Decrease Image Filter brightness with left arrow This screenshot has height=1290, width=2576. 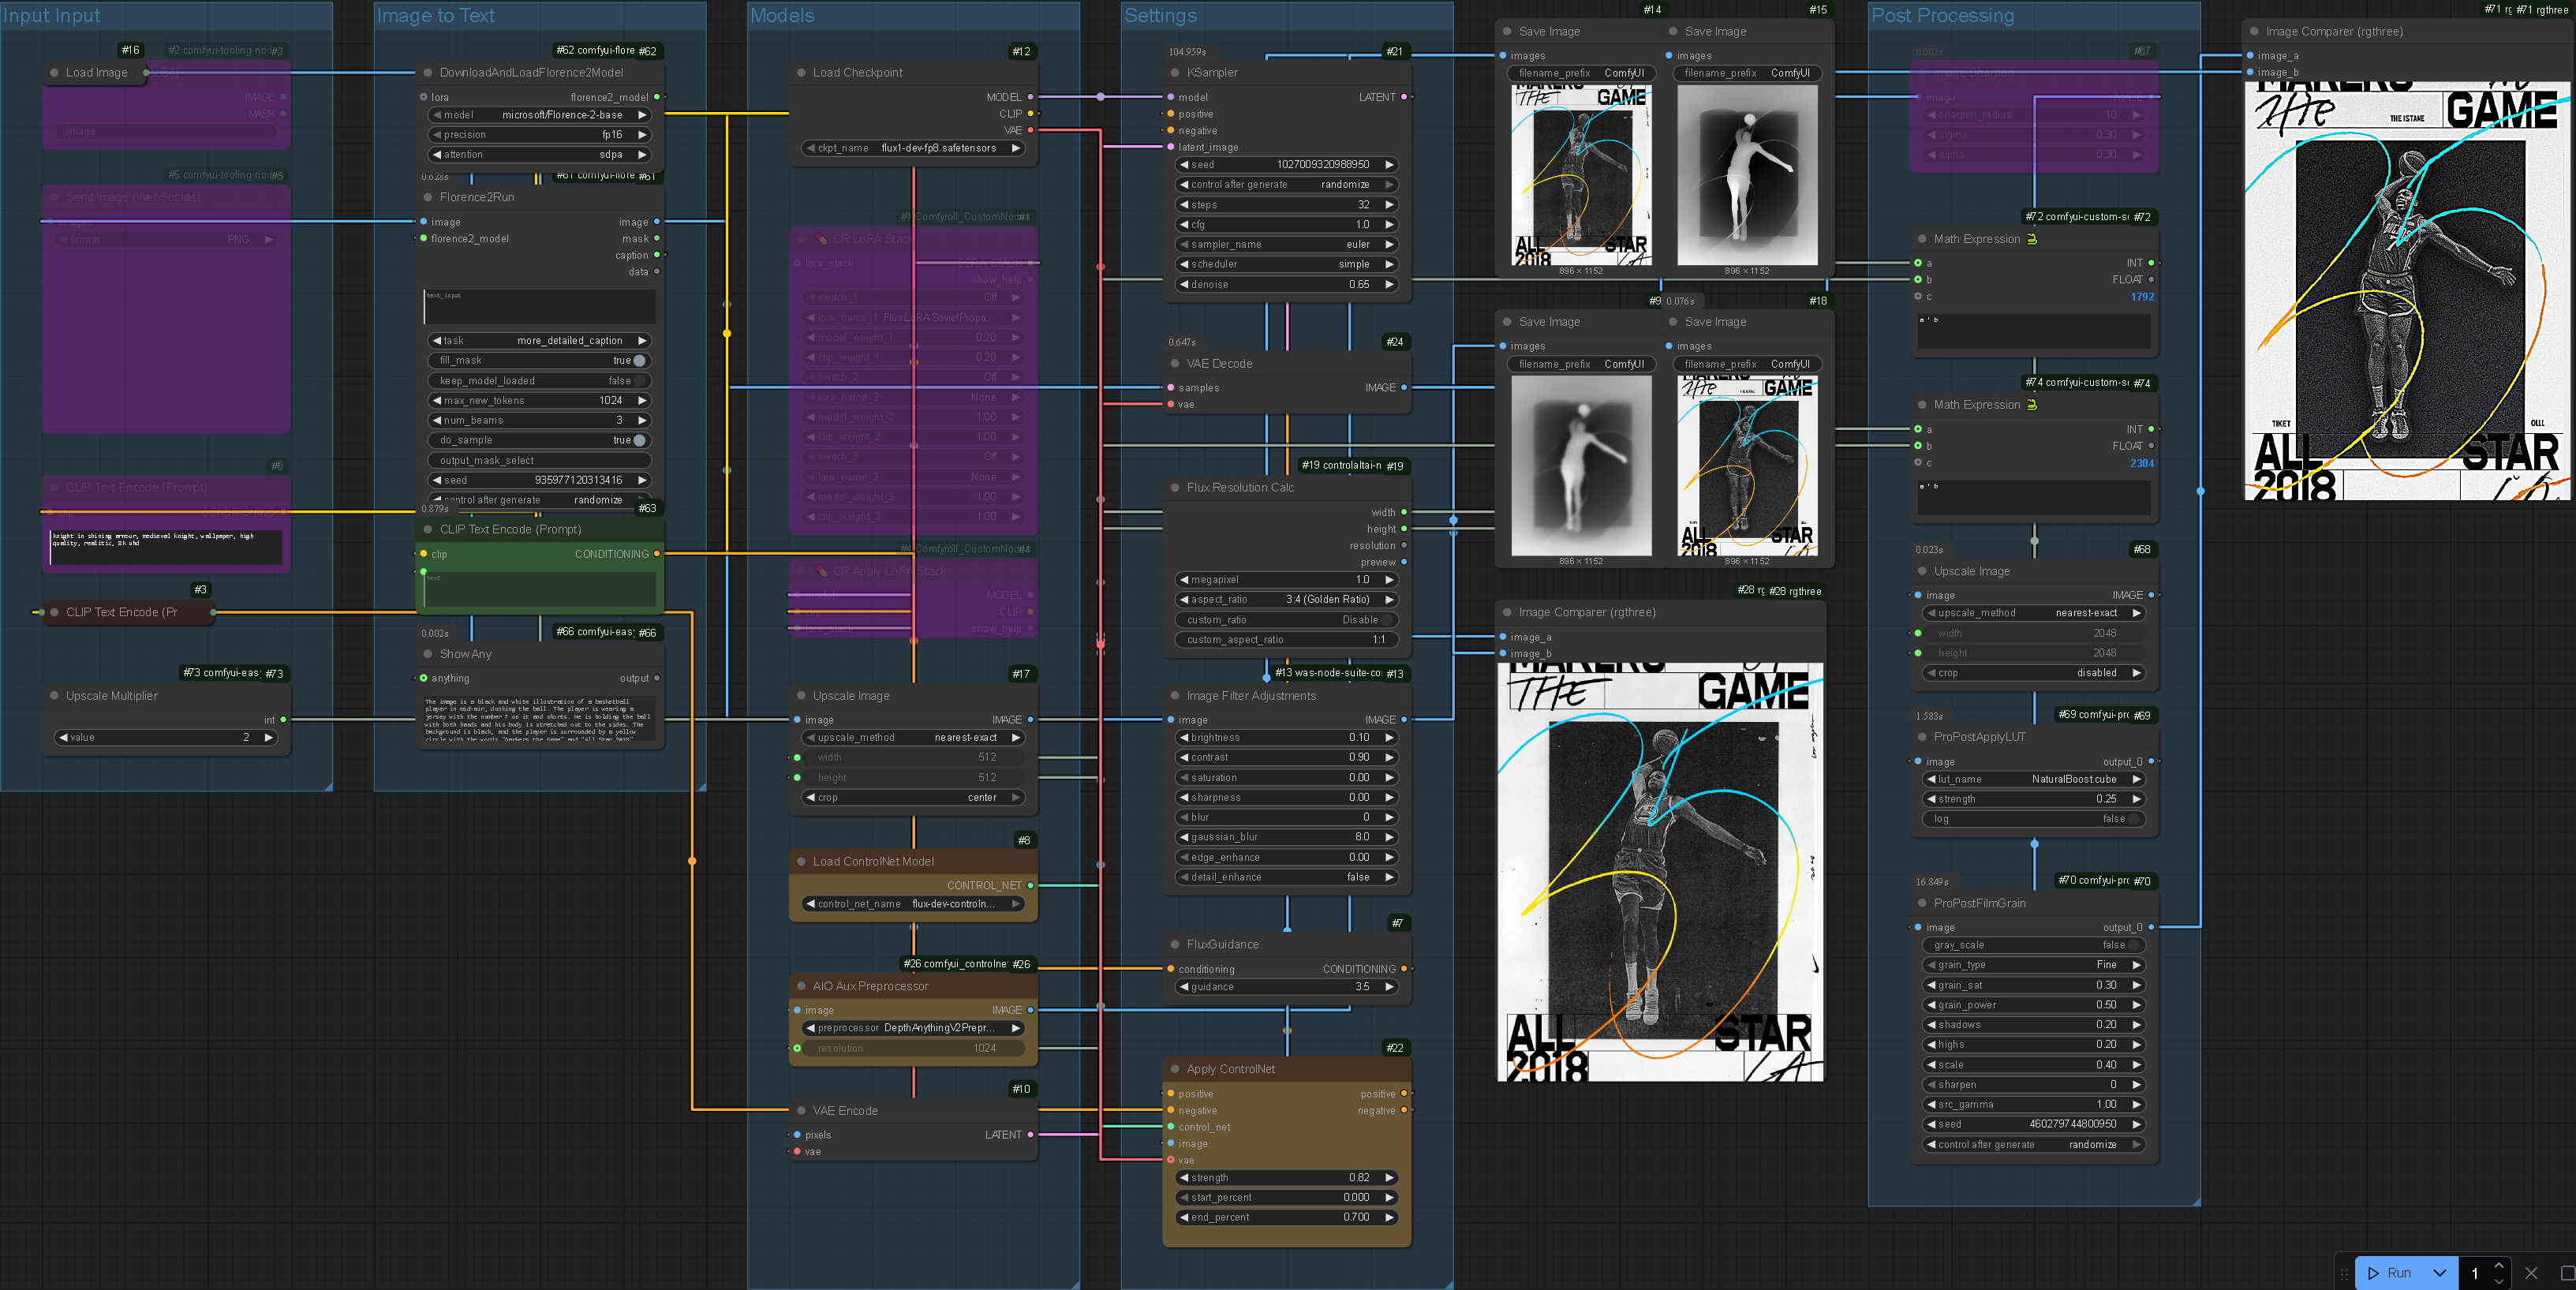click(1184, 738)
